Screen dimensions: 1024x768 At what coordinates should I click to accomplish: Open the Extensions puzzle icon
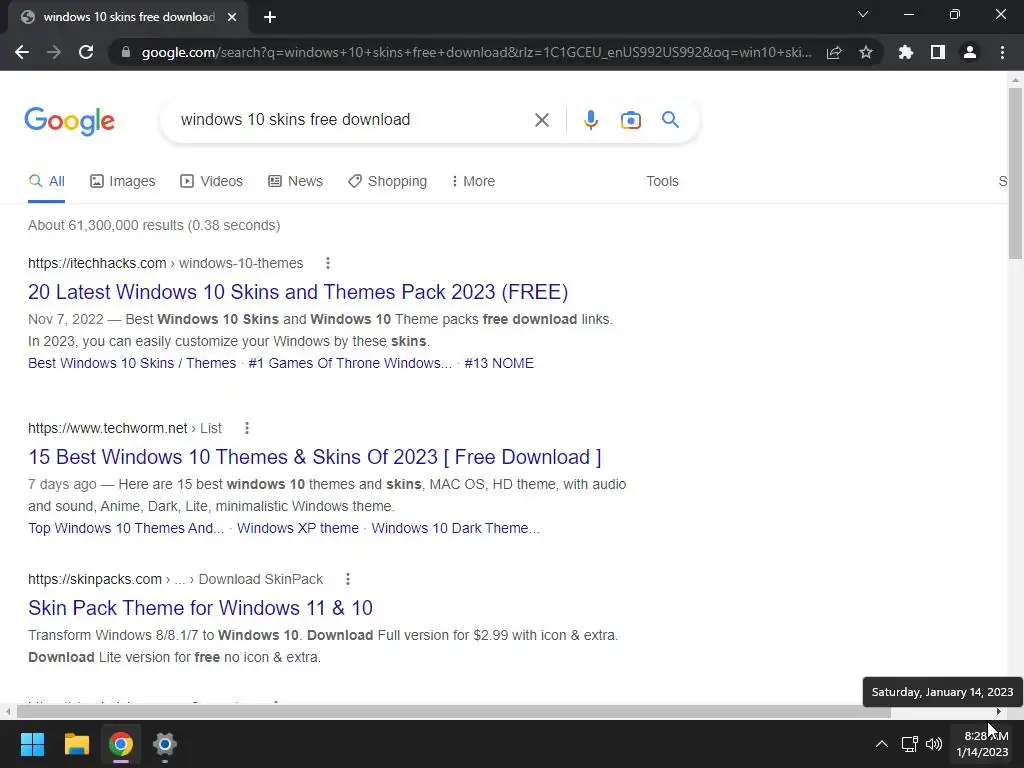click(906, 52)
